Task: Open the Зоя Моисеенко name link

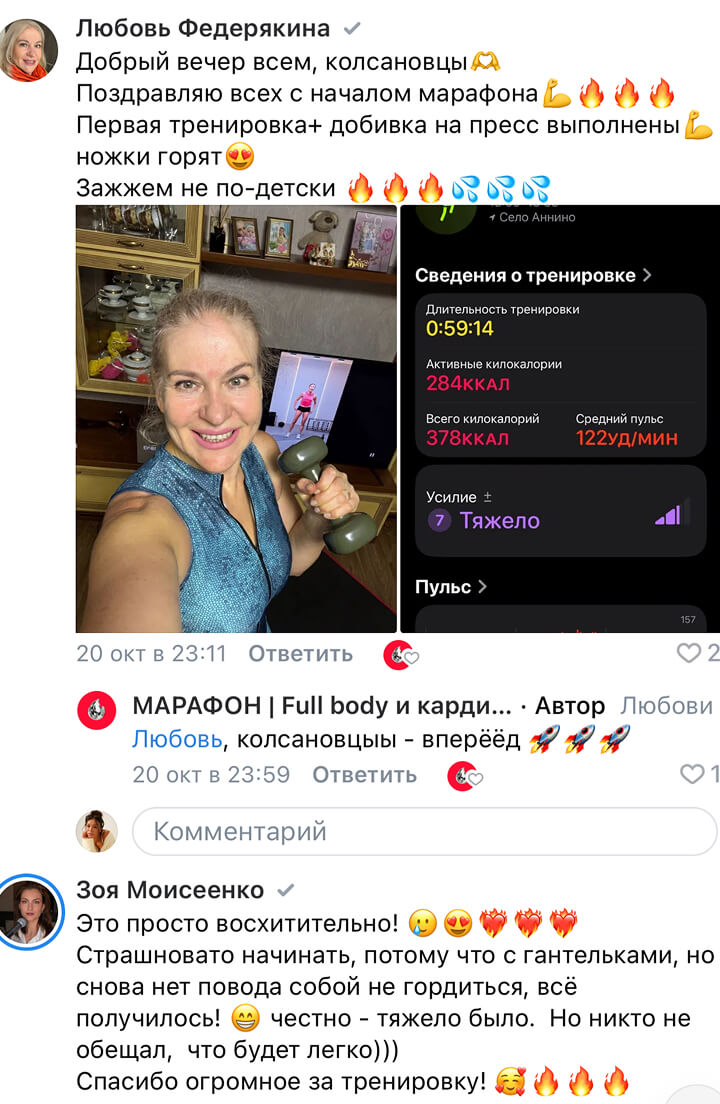Action: (x=170, y=891)
